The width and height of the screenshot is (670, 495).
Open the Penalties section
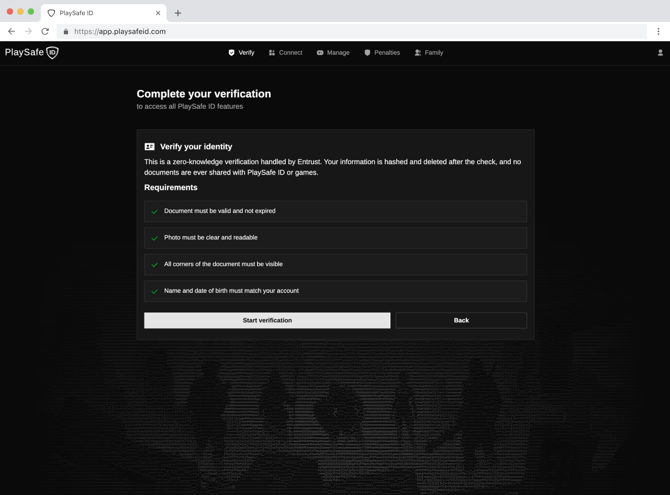pyautogui.click(x=382, y=53)
